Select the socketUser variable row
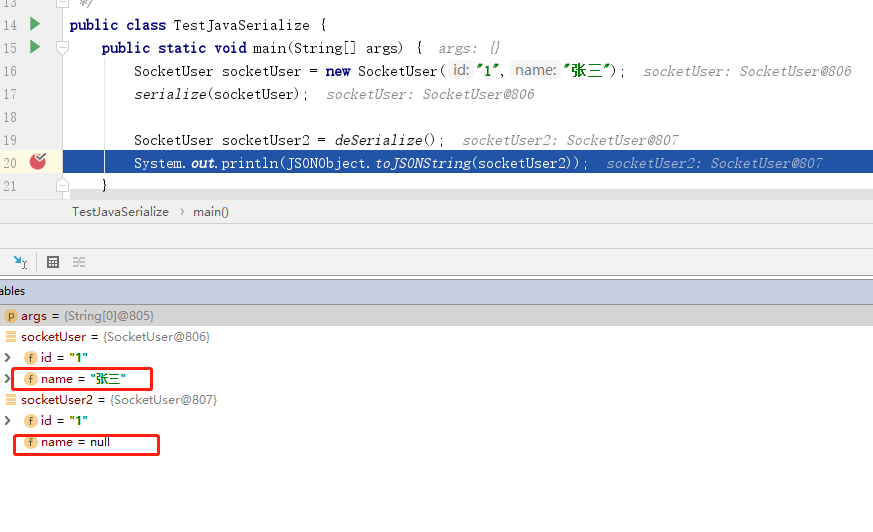Screen dimensions: 873x532 436,337
